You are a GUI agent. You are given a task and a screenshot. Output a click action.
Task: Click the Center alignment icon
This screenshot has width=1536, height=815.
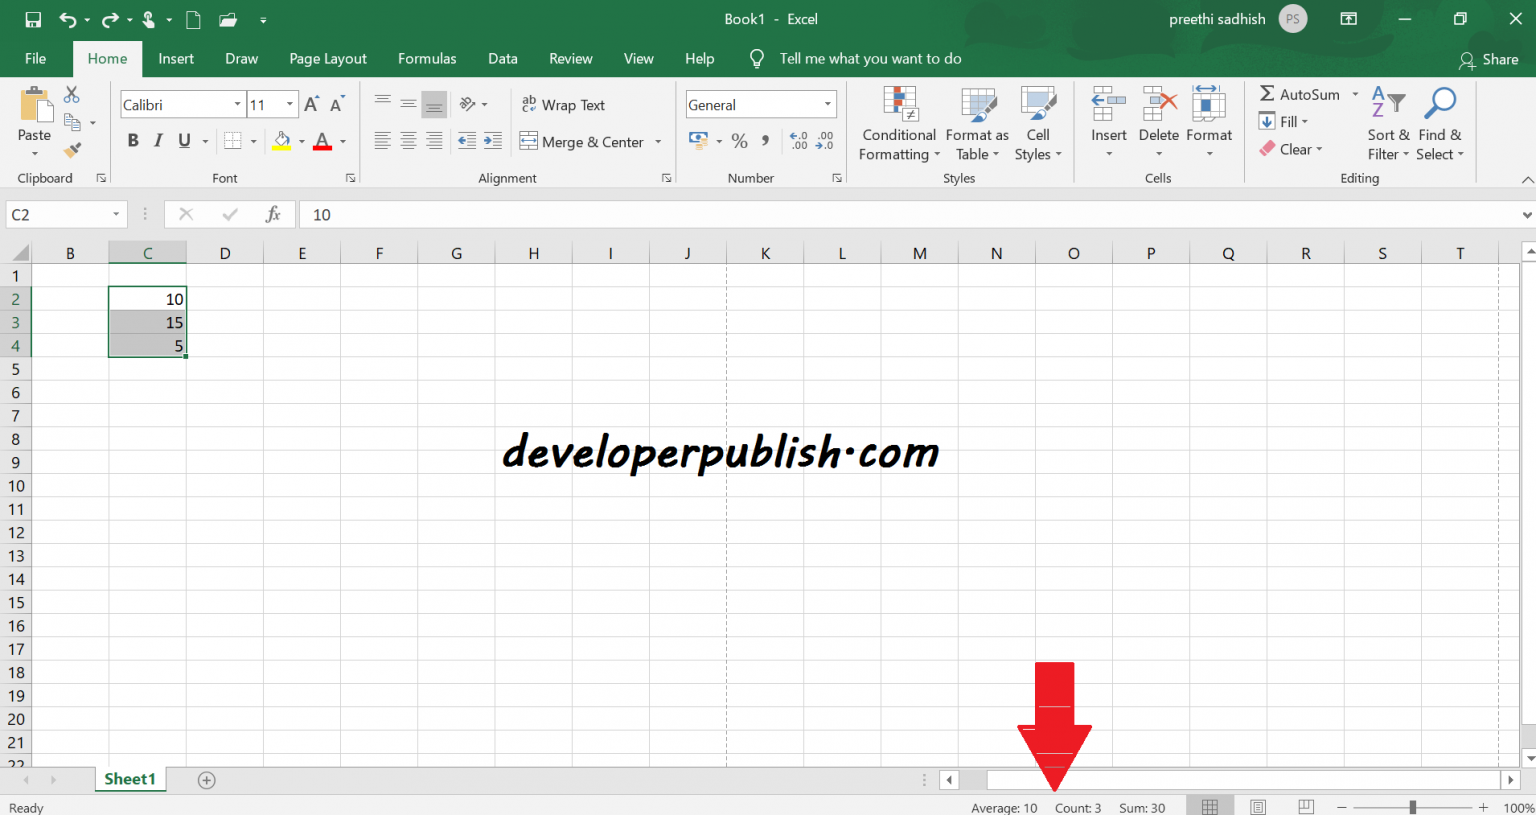click(408, 141)
